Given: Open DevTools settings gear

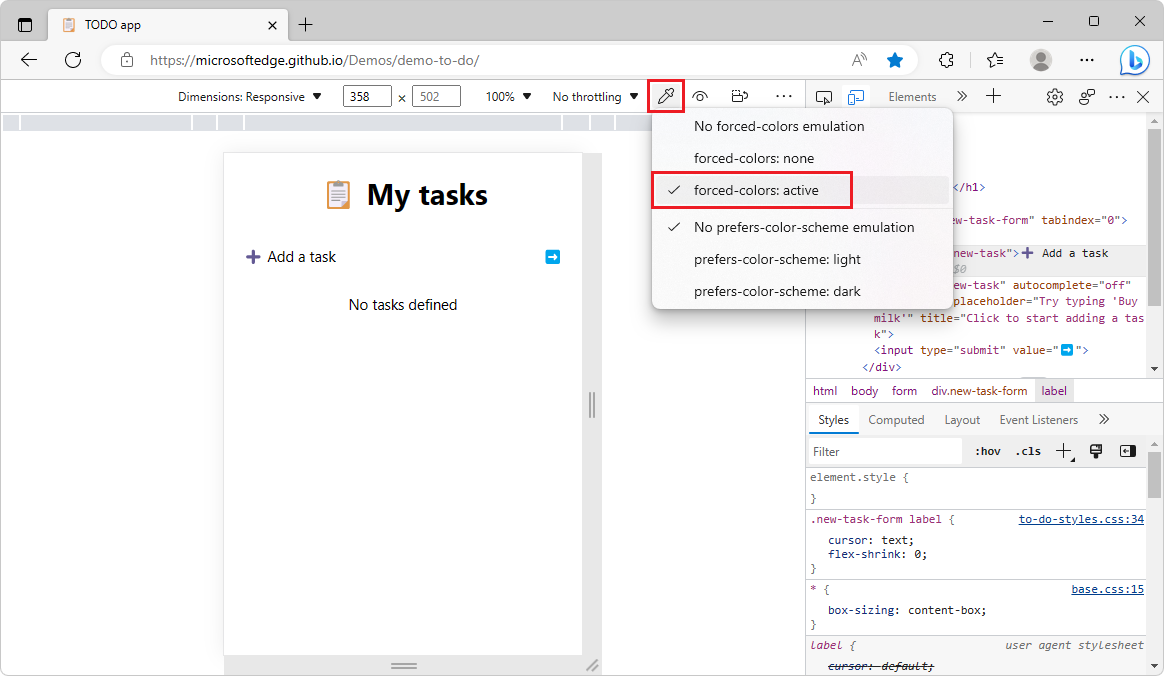Looking at the screenshot, I should coord(1055,96).
